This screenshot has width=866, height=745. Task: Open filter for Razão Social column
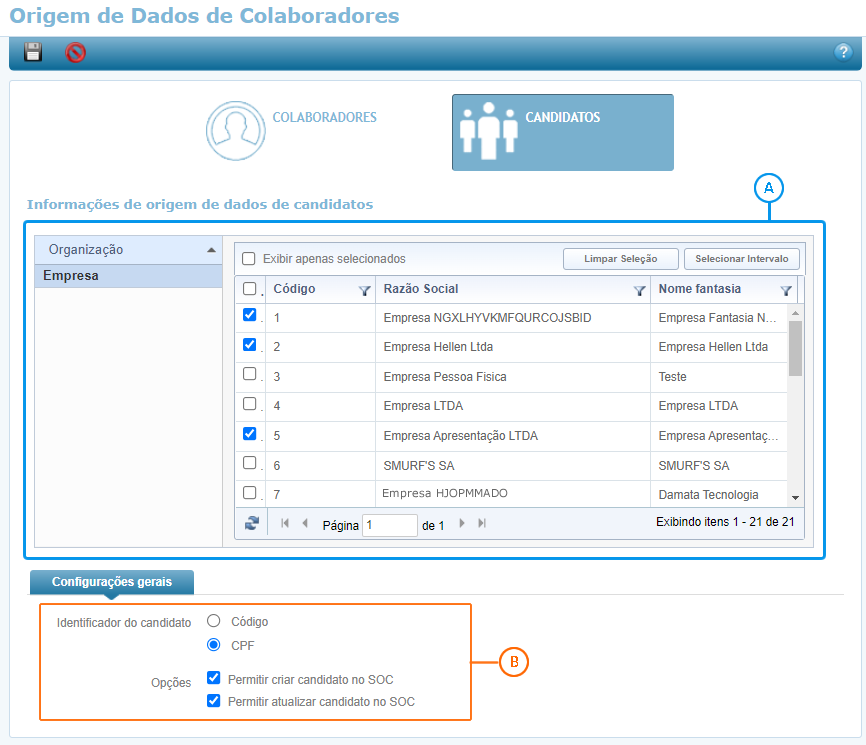[x=639, y=290]
